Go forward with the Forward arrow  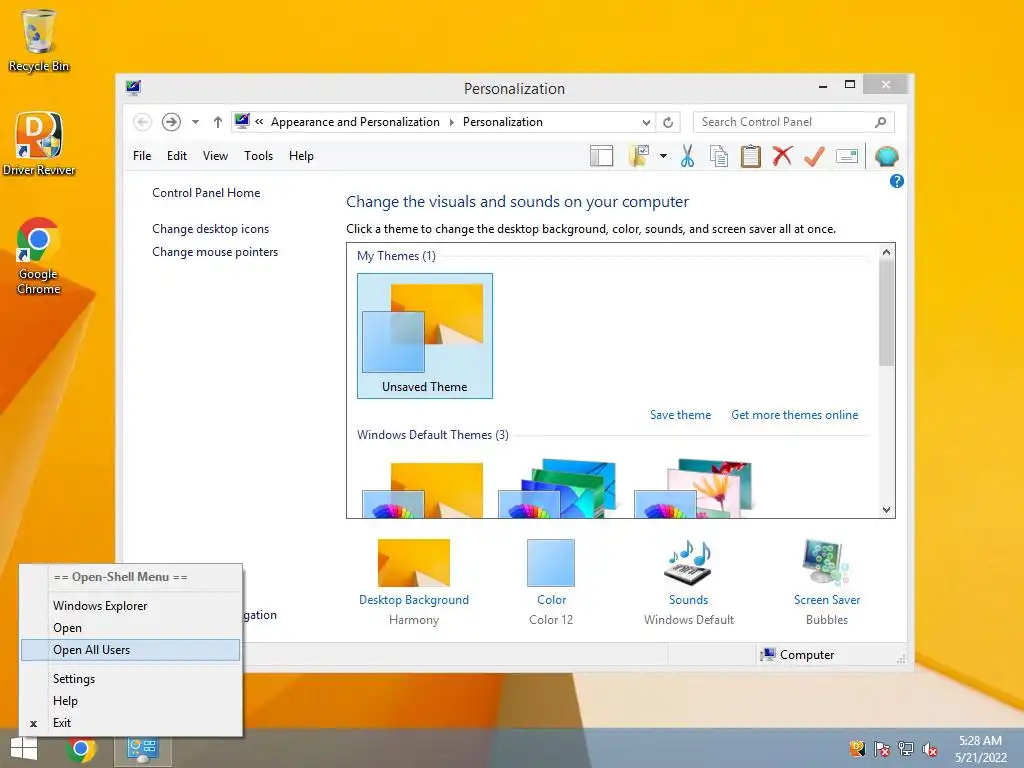click(x=171, y=122)
